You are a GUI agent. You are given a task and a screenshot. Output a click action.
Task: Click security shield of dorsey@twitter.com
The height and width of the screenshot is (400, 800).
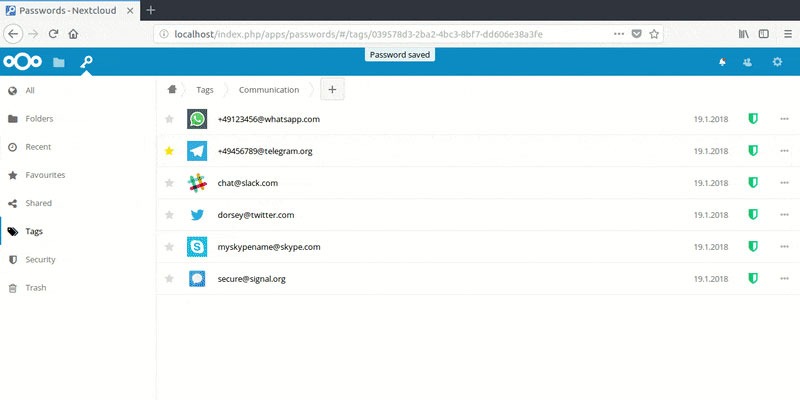pos(753,214)
